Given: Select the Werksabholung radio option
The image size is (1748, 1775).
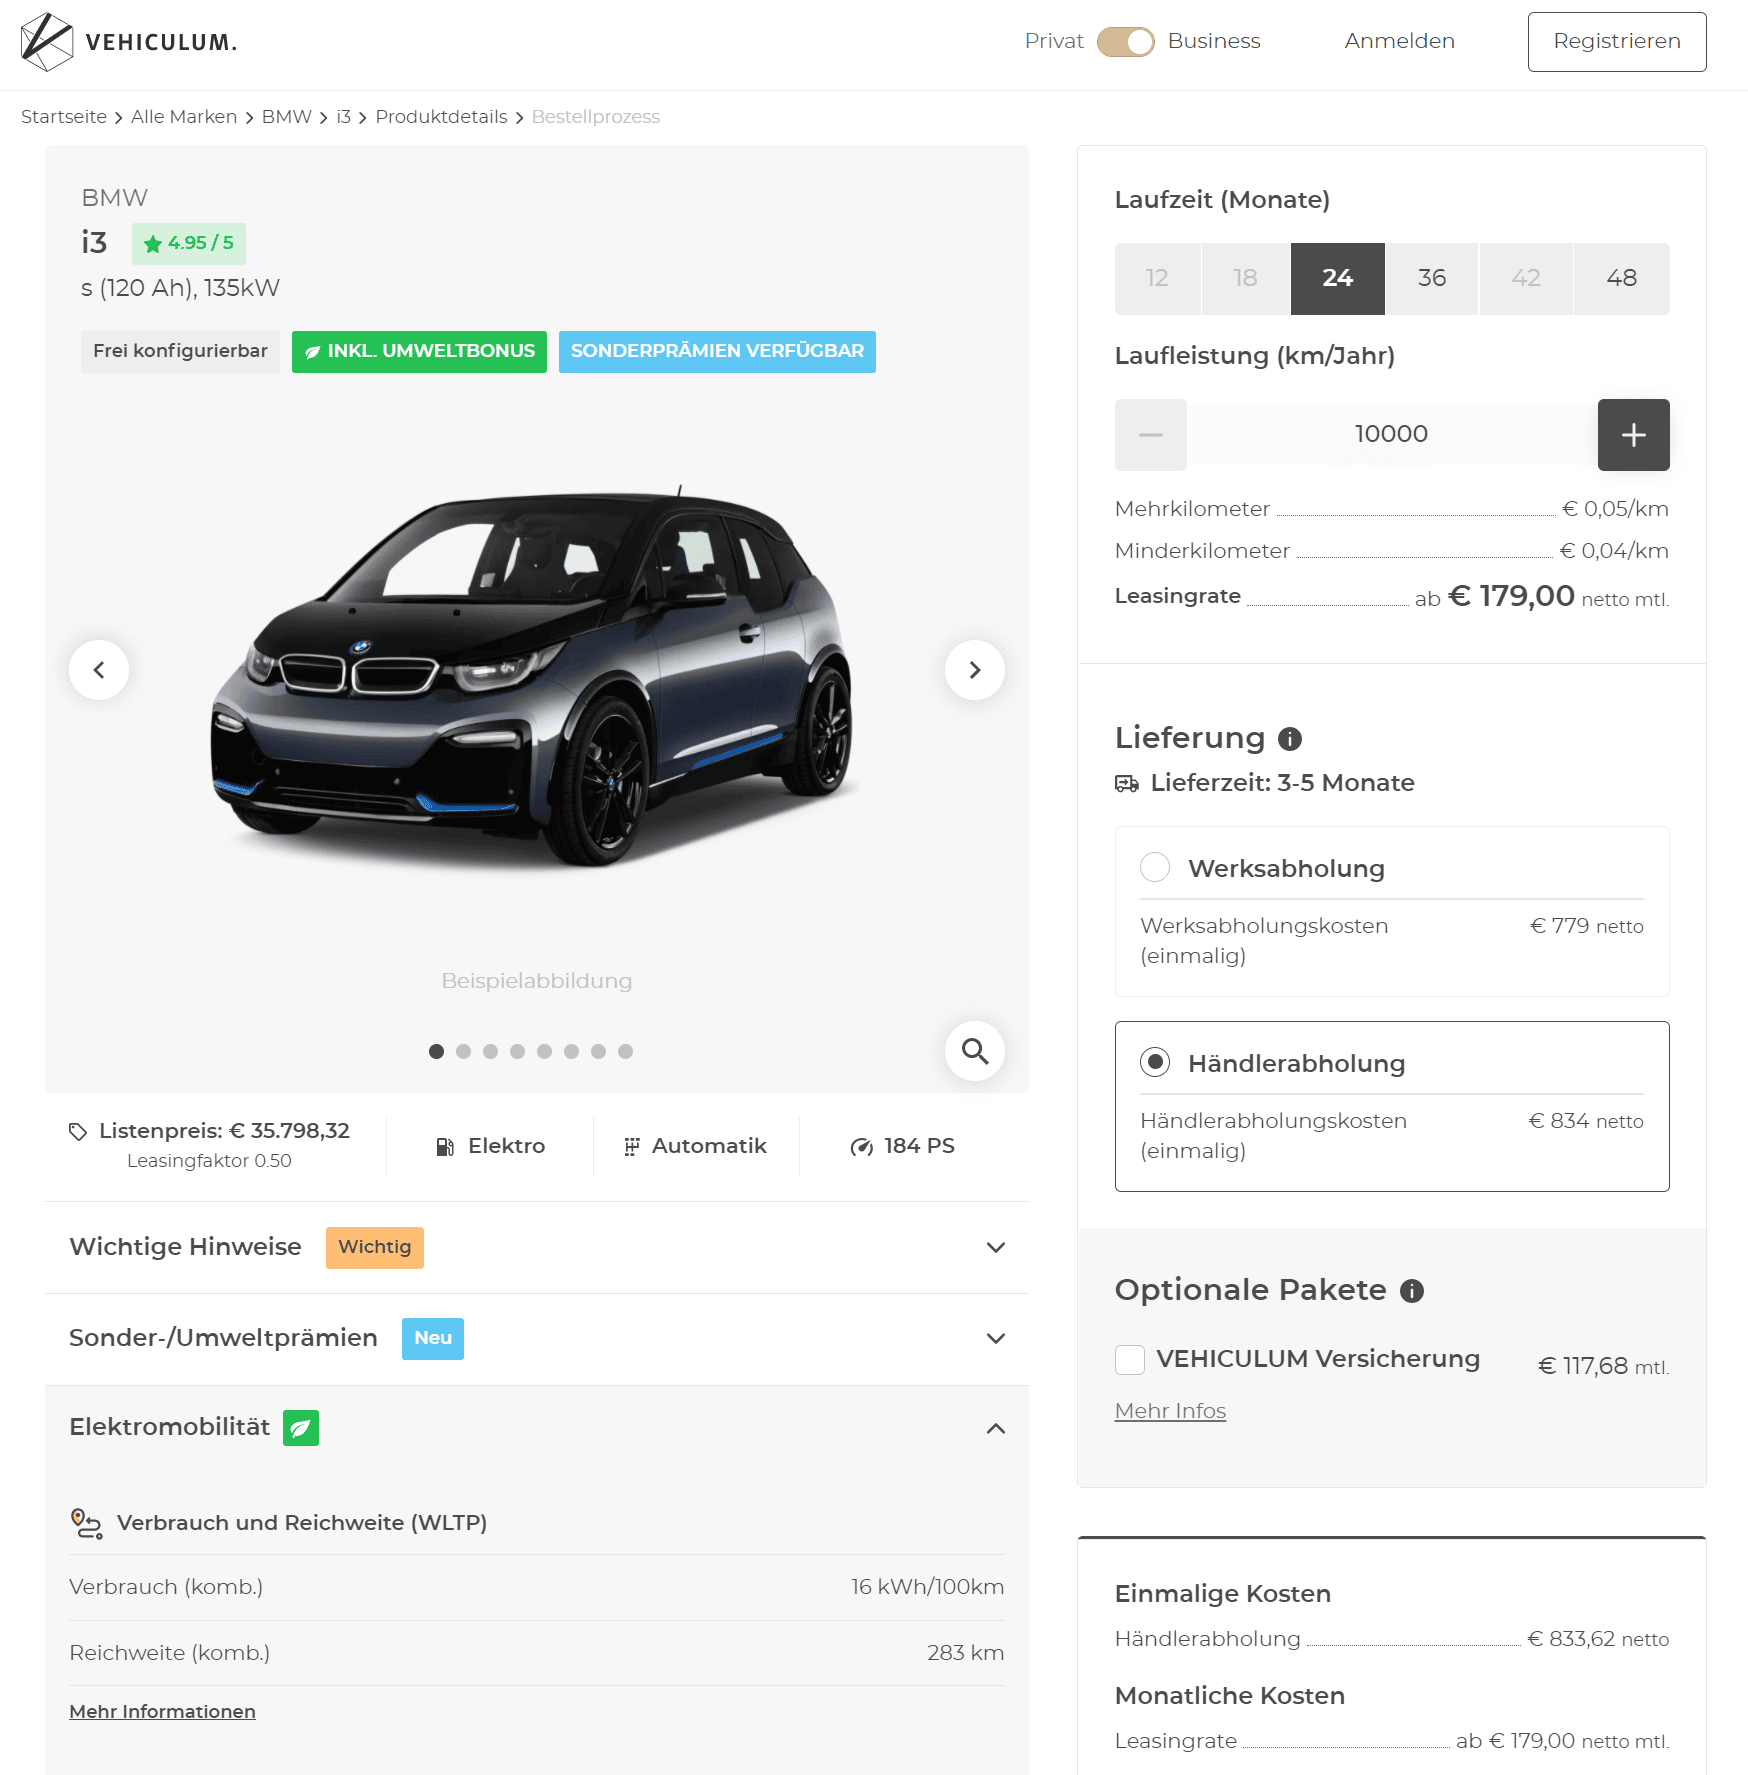Looking at the screenshot, I should [1155, 867].
